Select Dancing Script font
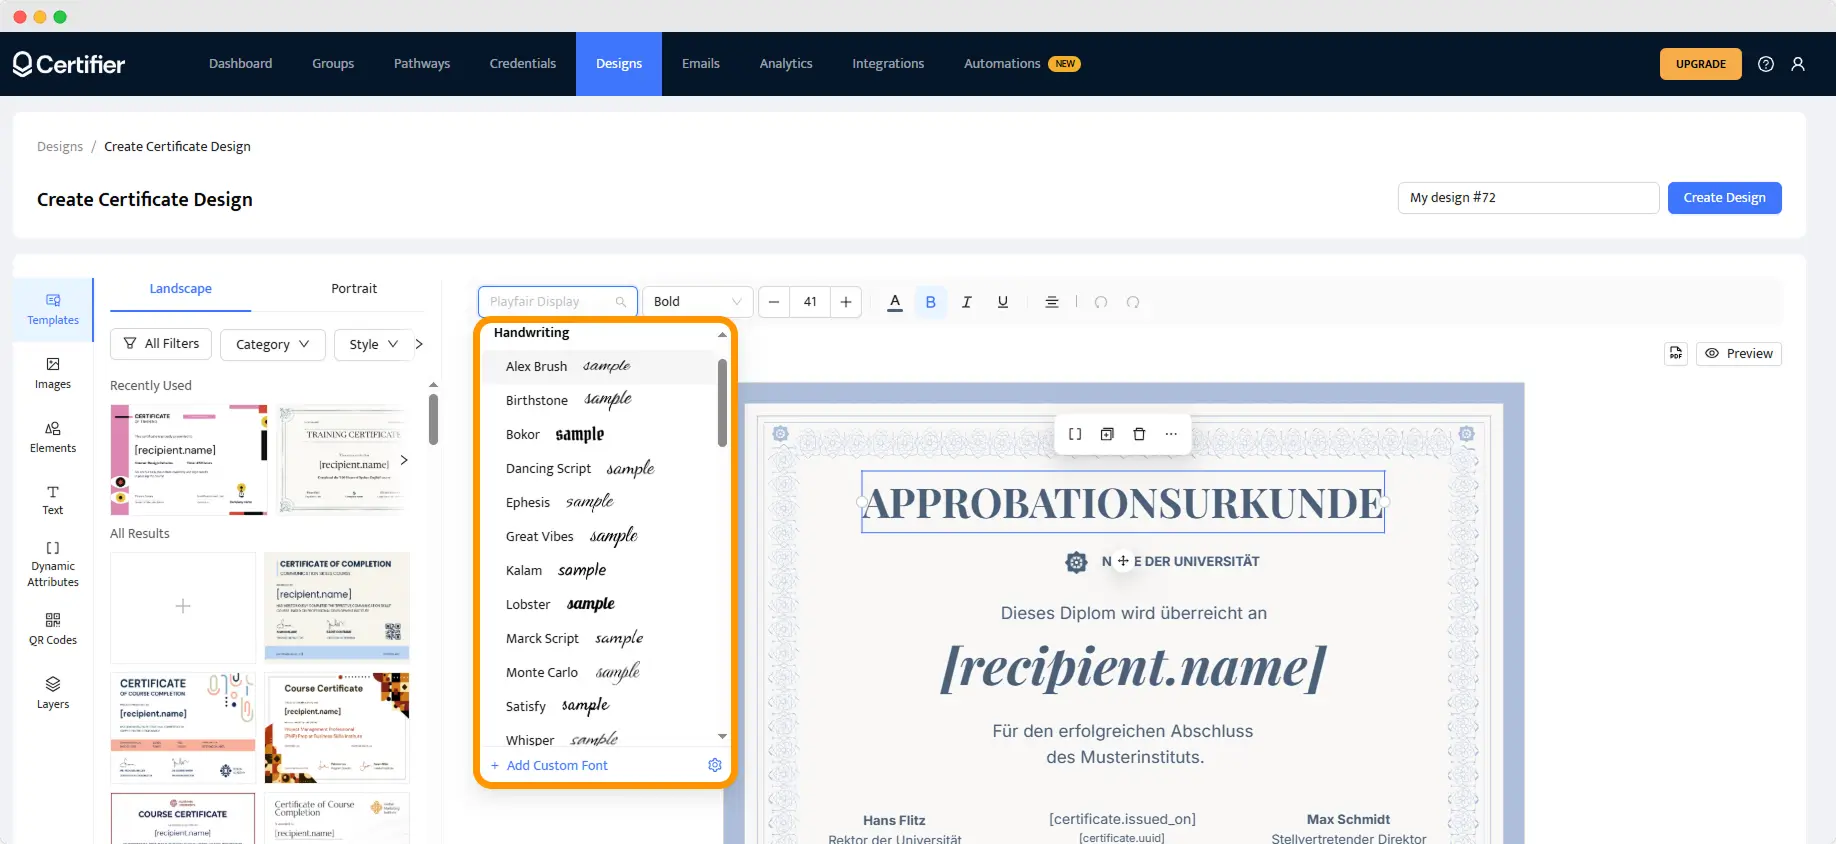This screenshot has width=1836, height=844. 600,468
